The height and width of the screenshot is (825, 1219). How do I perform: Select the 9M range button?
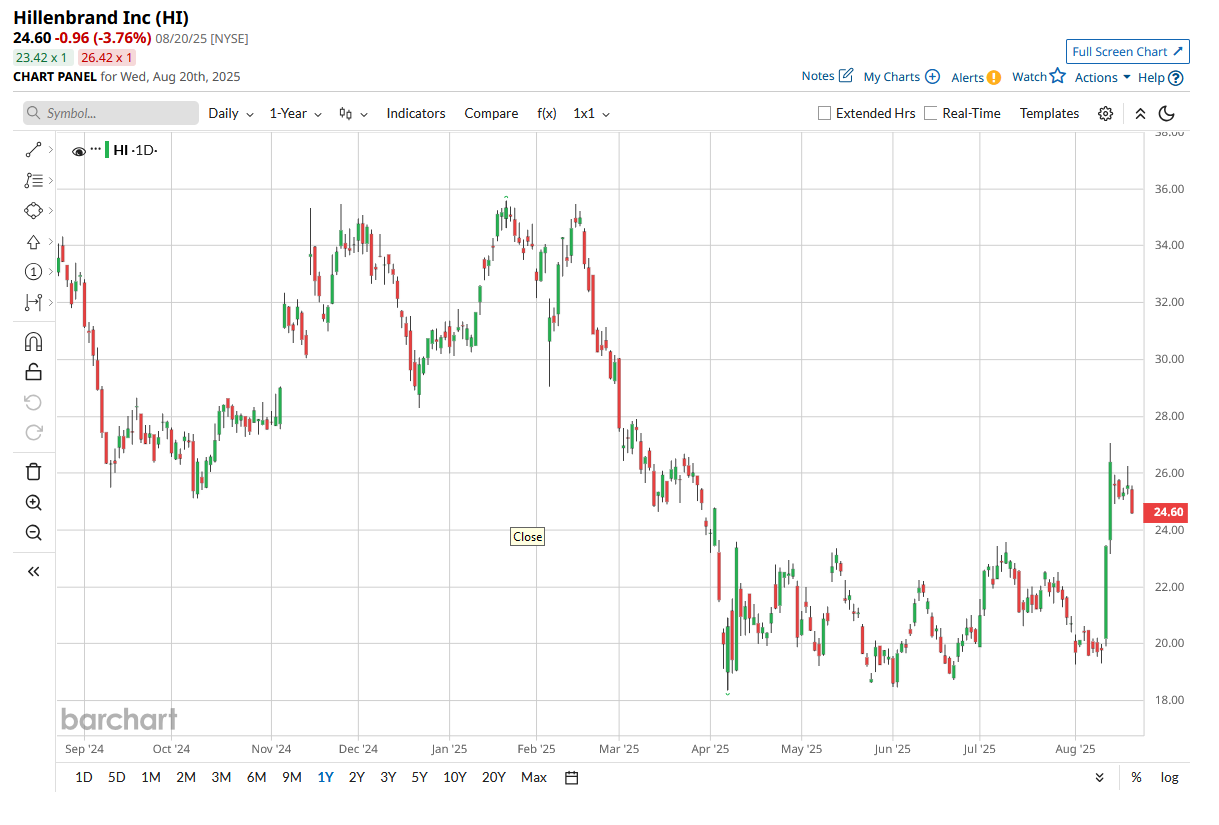click(291, 777)
